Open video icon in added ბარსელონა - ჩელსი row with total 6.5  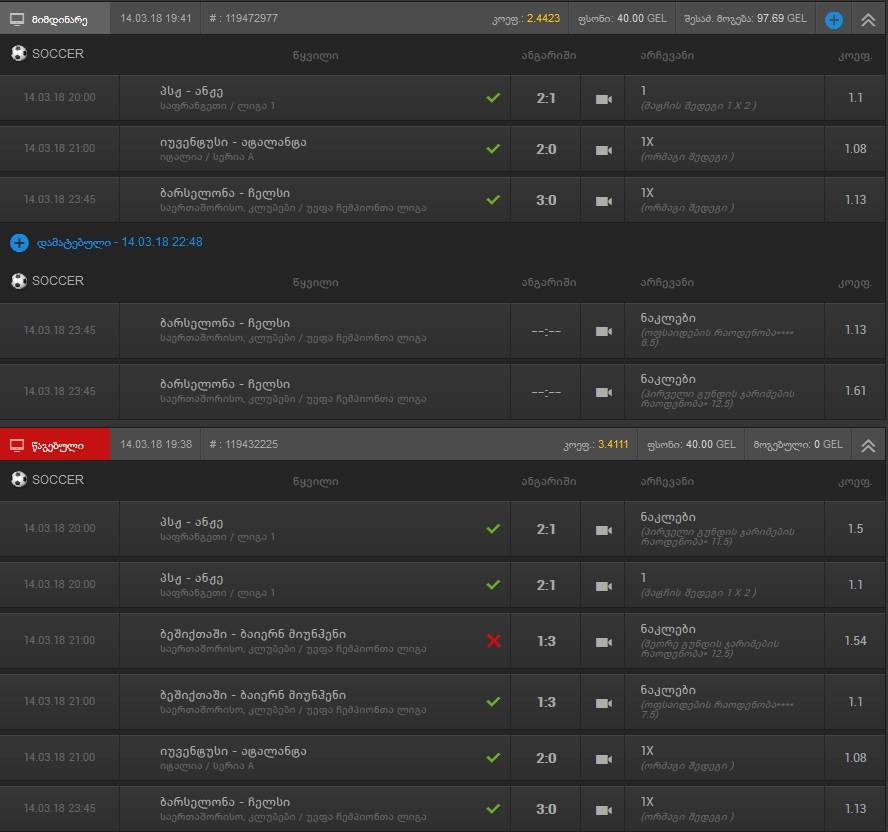click(x=604, y=331)
